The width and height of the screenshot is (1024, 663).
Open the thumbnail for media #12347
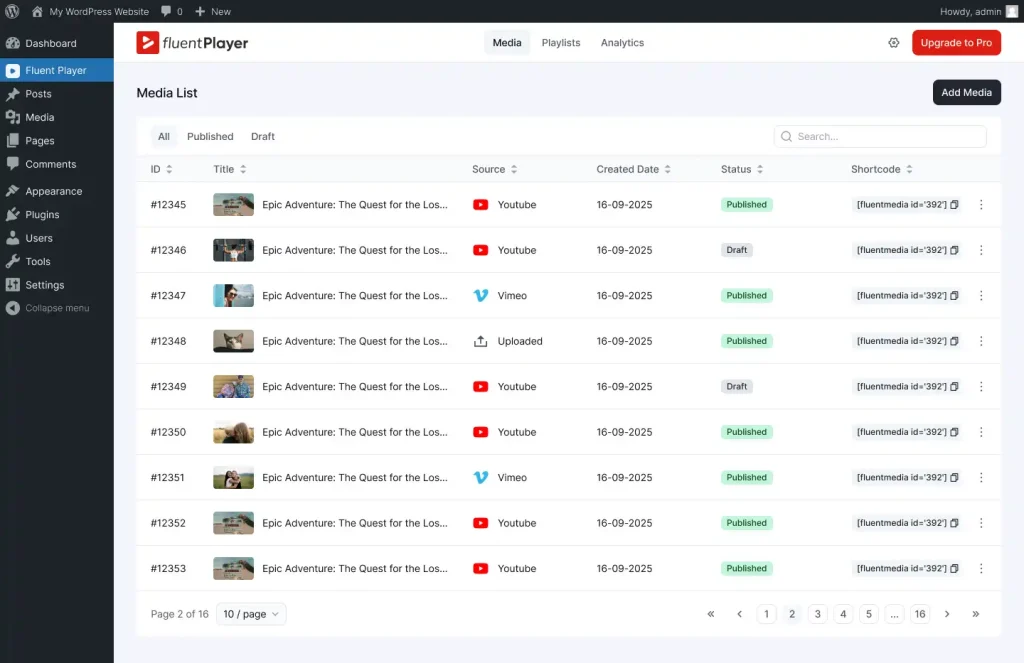coord(233,296)
